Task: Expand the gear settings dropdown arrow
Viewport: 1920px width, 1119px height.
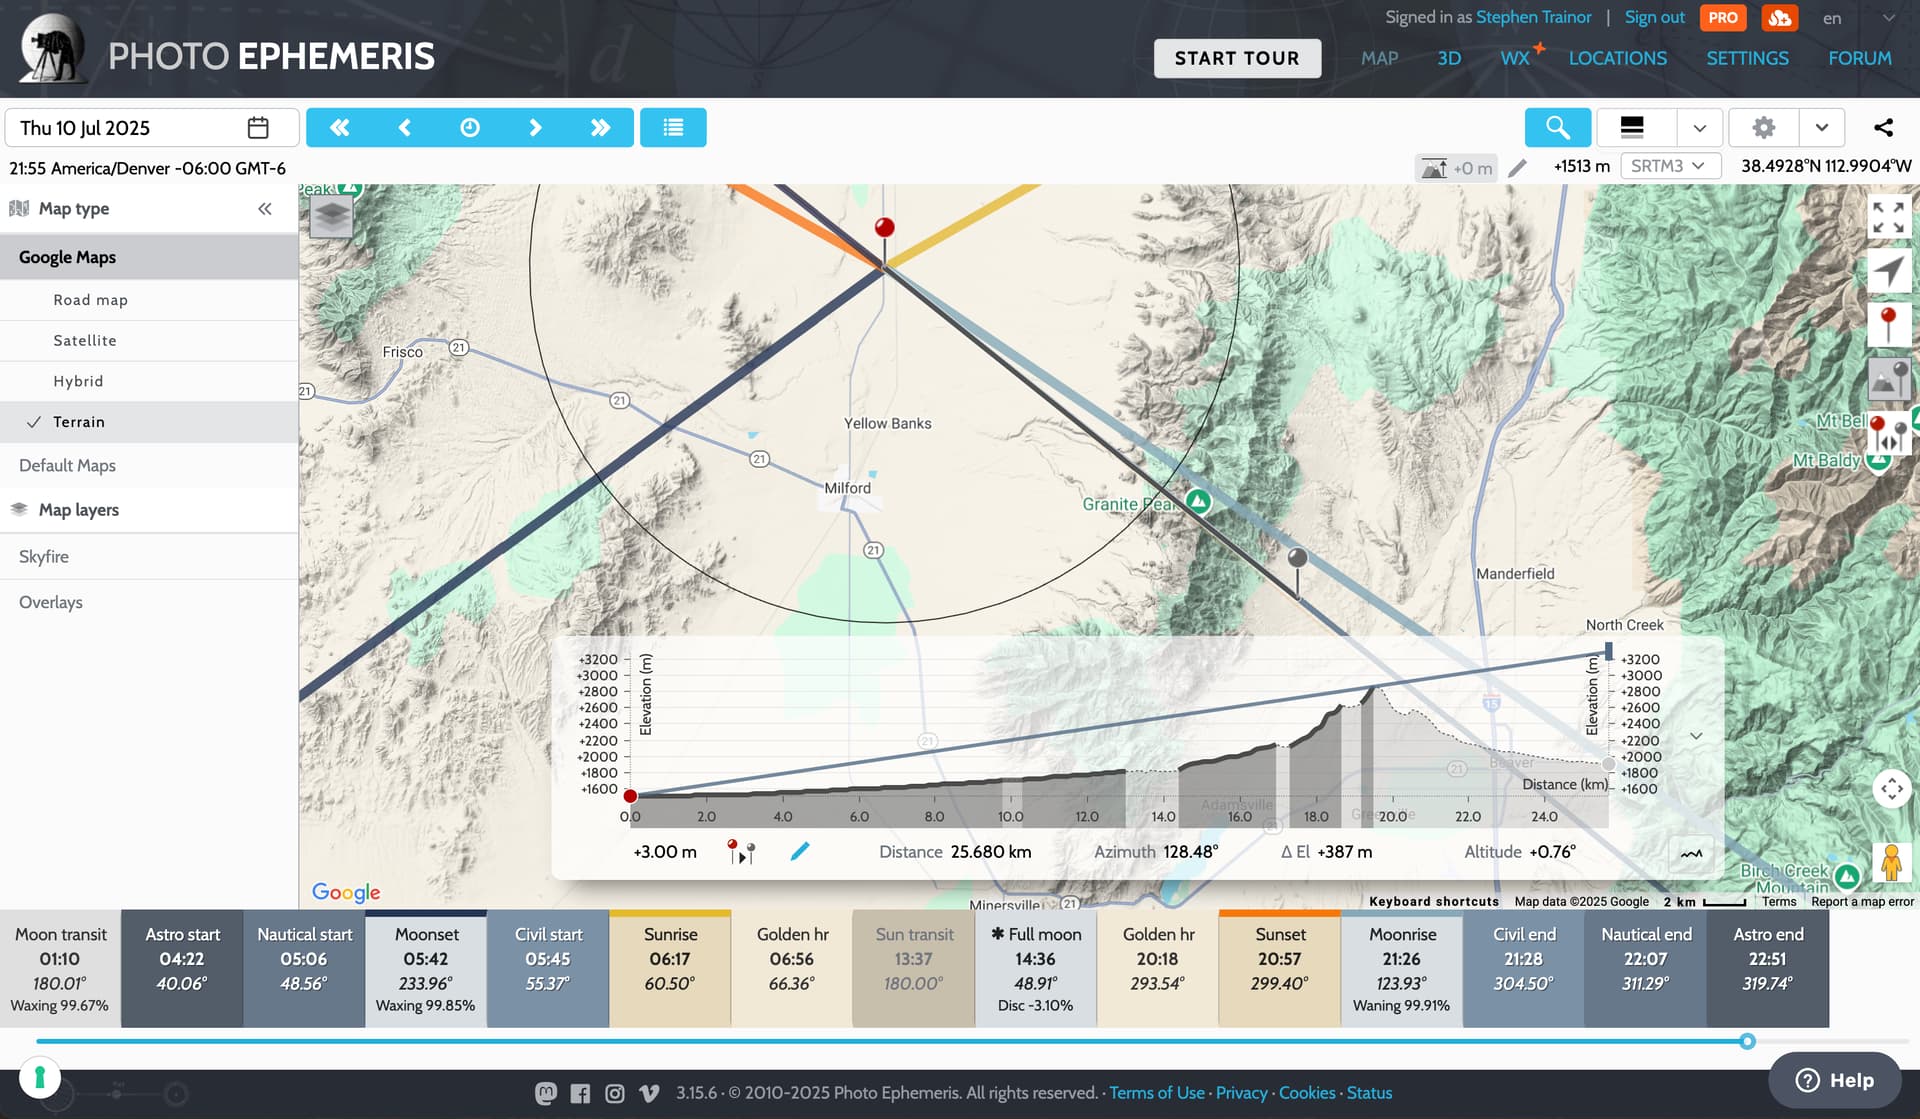Action: [1821, 127]
